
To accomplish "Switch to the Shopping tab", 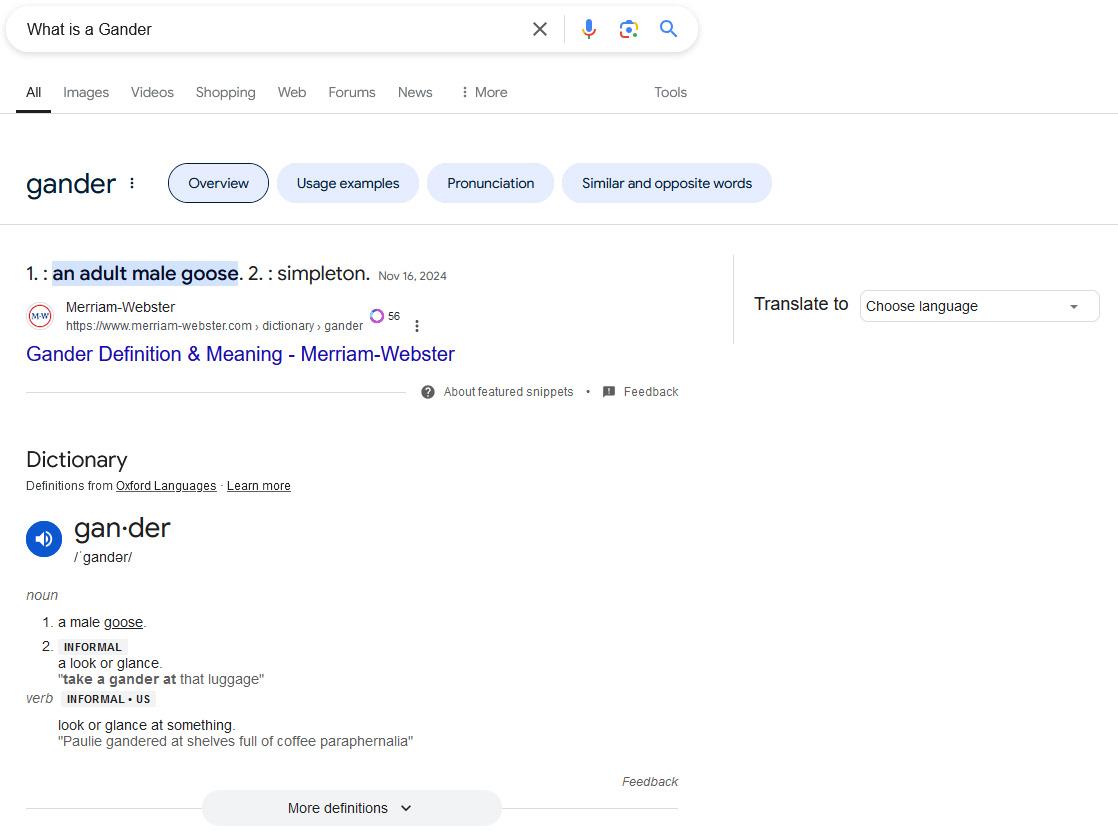I will (x=225, y=92).
